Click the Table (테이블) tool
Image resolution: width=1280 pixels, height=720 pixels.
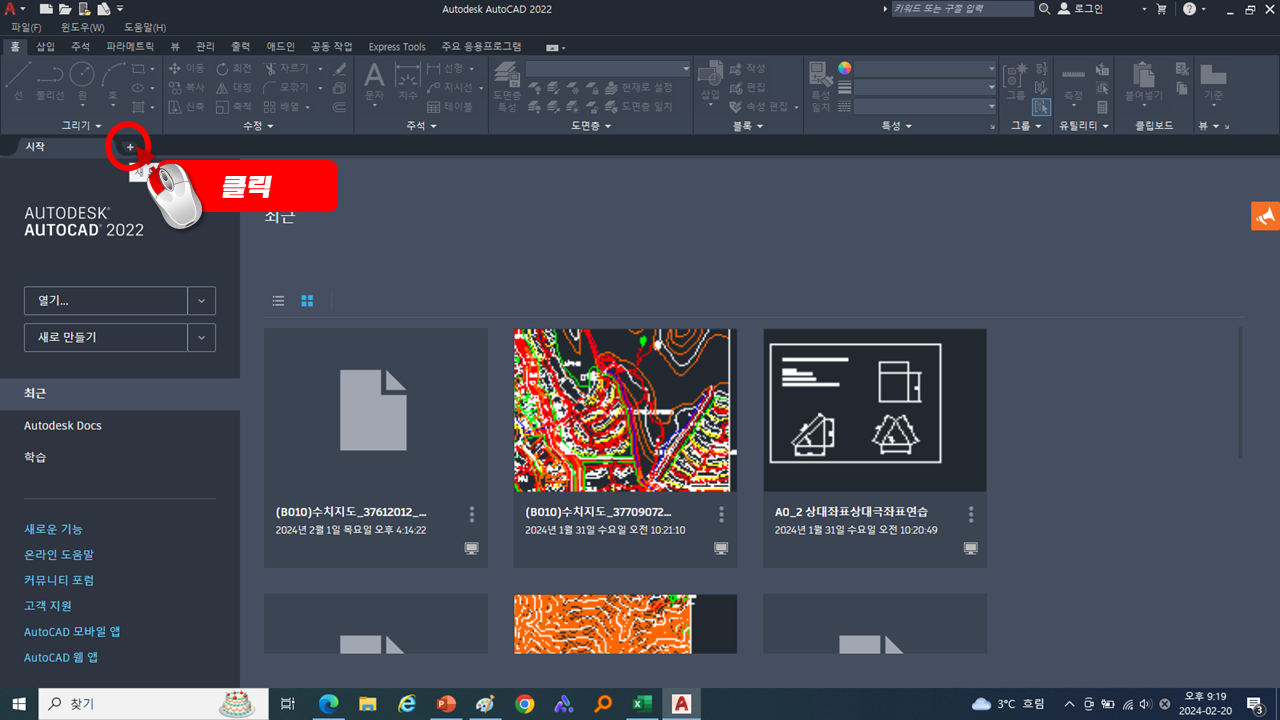(450, 107)
